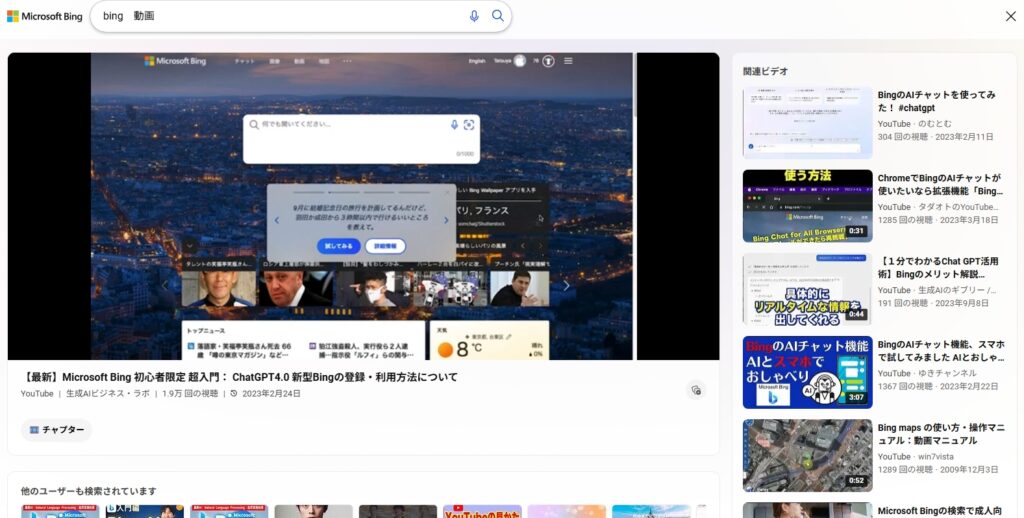Click the save video icon beside the title
The width and height of the screenshot is (1024, 518).
(696, 390)
